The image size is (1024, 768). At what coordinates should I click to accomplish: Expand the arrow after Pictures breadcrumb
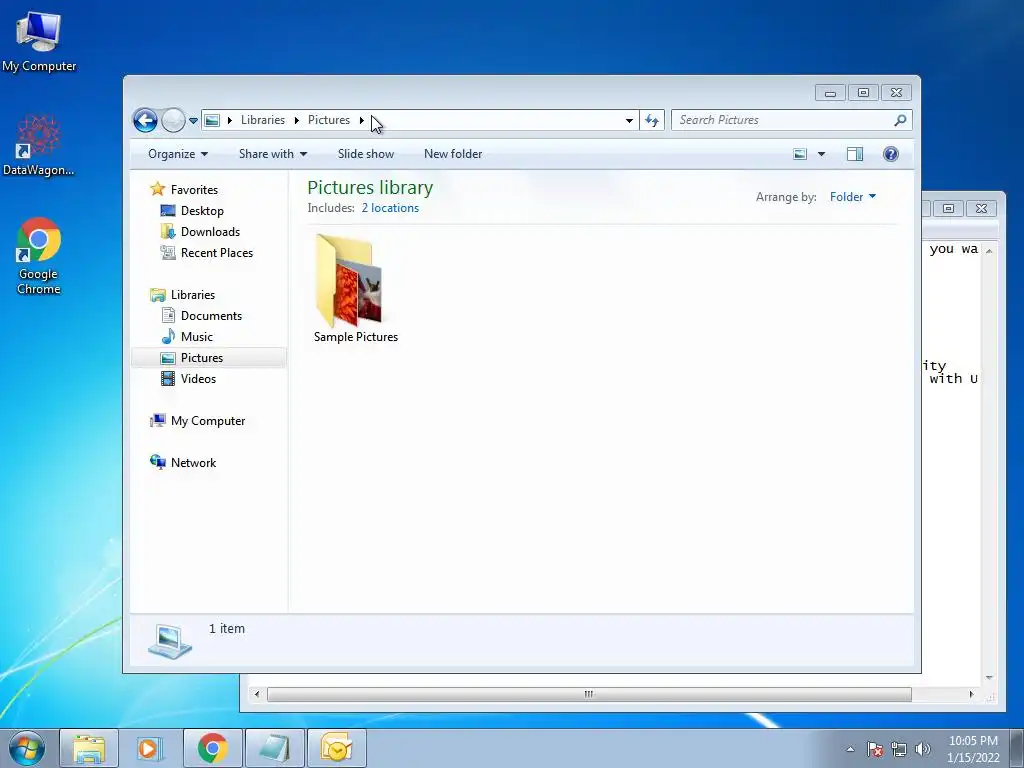(361, 120)
